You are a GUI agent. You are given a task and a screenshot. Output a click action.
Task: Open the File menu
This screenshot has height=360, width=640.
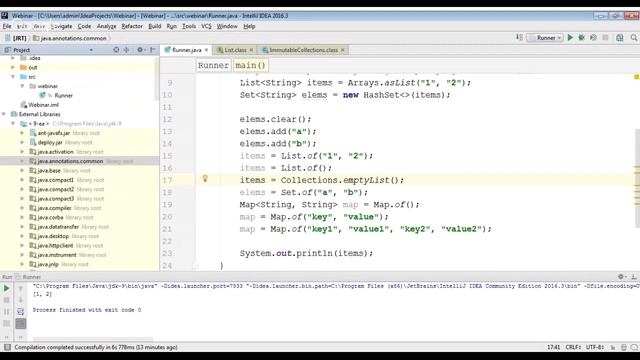pyautogui.click(x=7, y=26)
